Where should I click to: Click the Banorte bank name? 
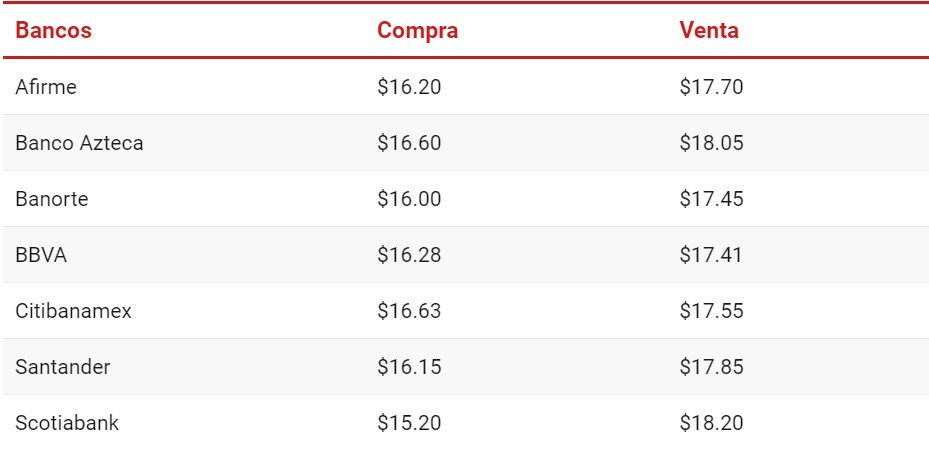pos(52,199)
